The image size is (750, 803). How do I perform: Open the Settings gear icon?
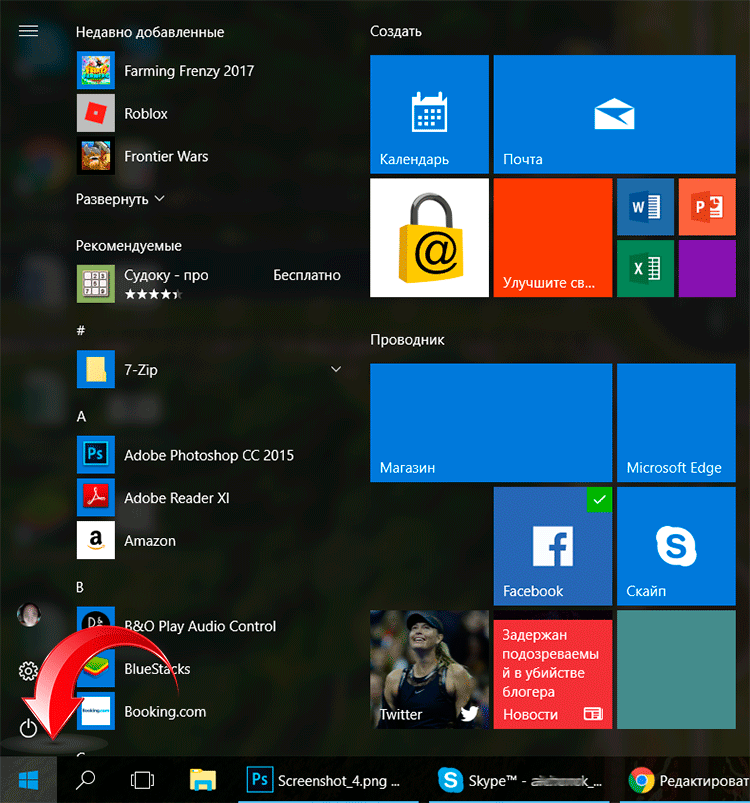click(28, 671)
